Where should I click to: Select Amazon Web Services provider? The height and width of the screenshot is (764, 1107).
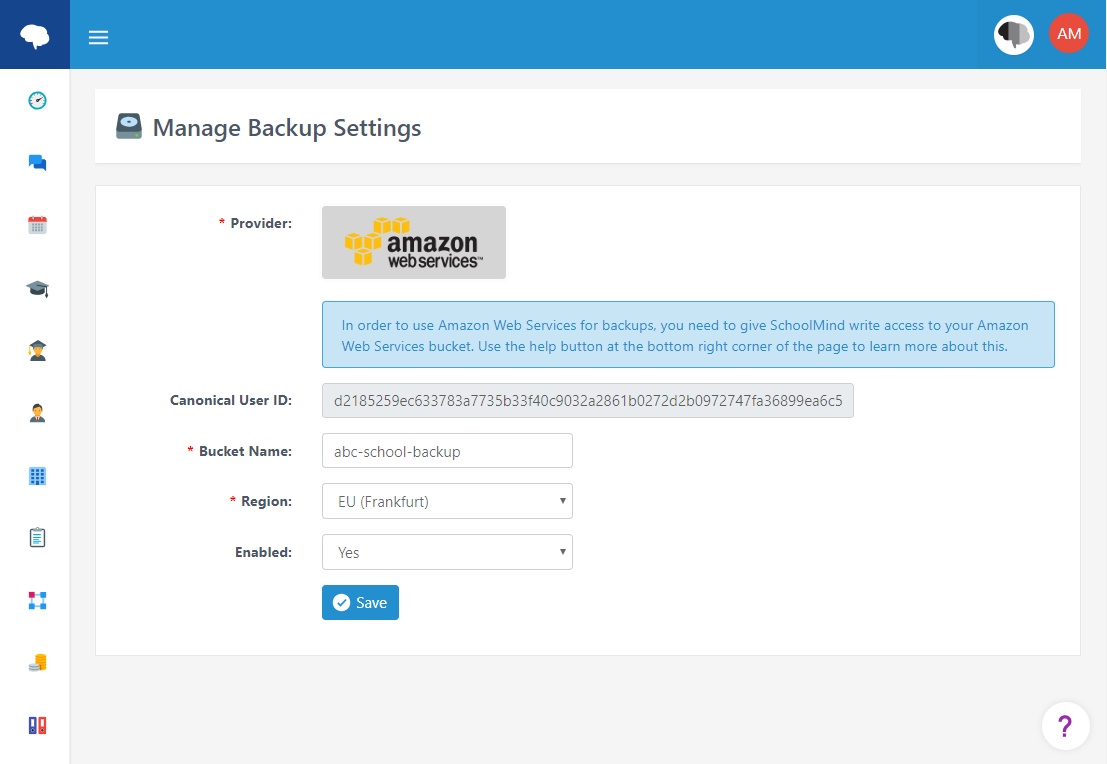point(414,242)
